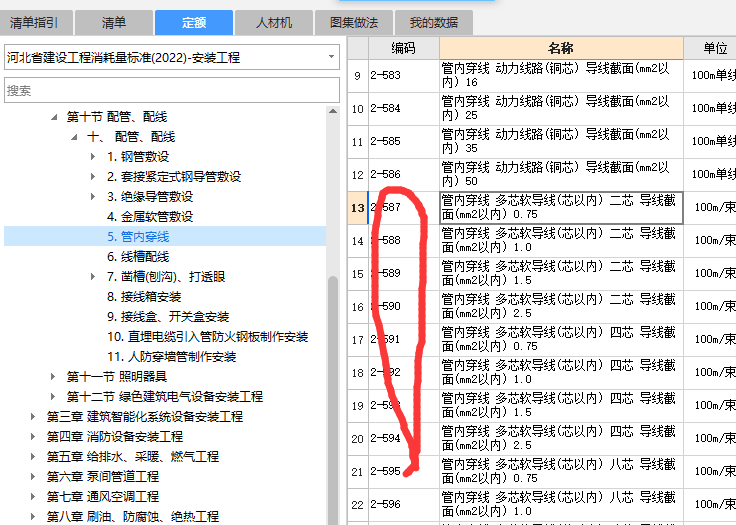Click name cell 多芯软导线 四芯 1.0
Image resolution: width=736 pixels, height=525 pixels.
(x=561, y=372)
